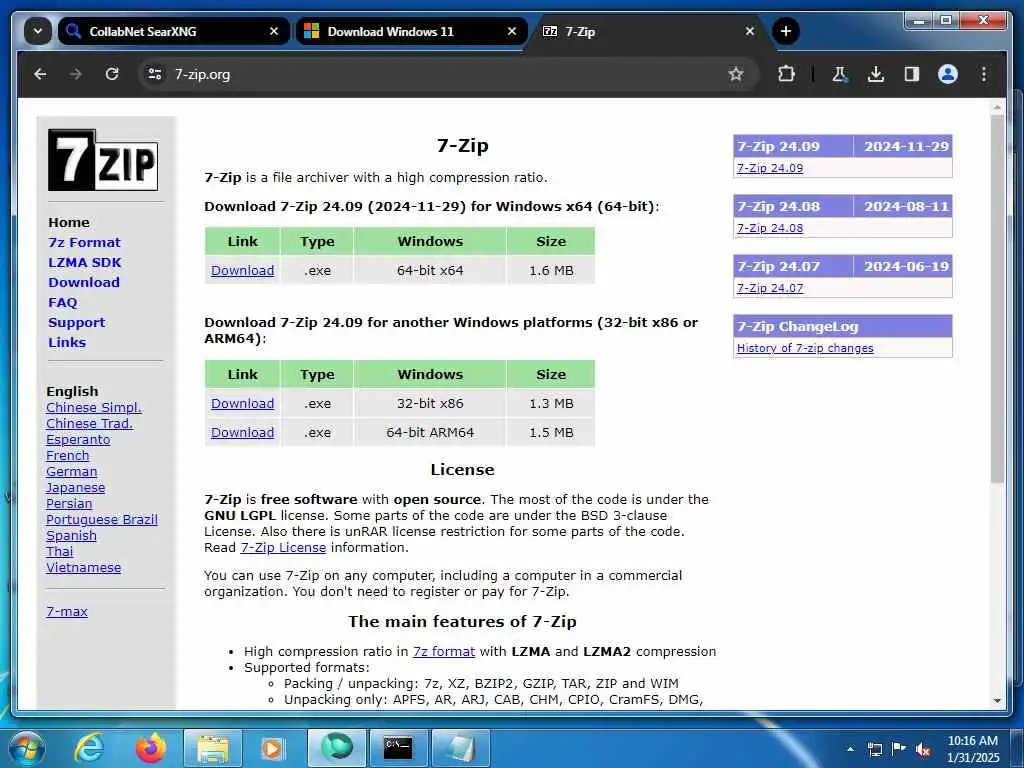Open Chrome Labs flask icon
The width and height of the screenshot is (1024, 768).
840,74
